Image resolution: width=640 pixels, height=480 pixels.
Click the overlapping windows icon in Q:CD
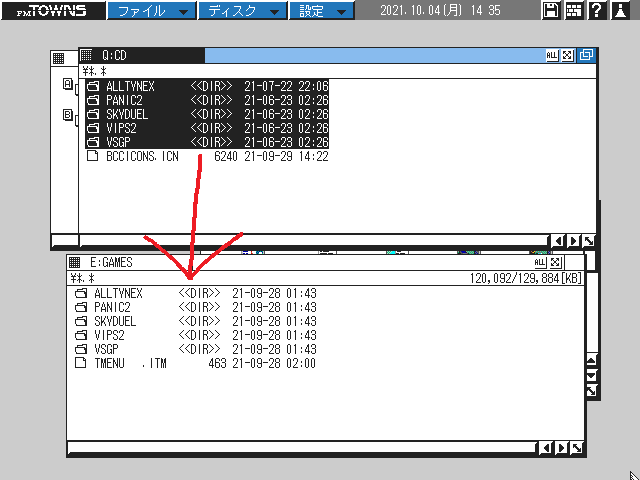coord(586,55)
